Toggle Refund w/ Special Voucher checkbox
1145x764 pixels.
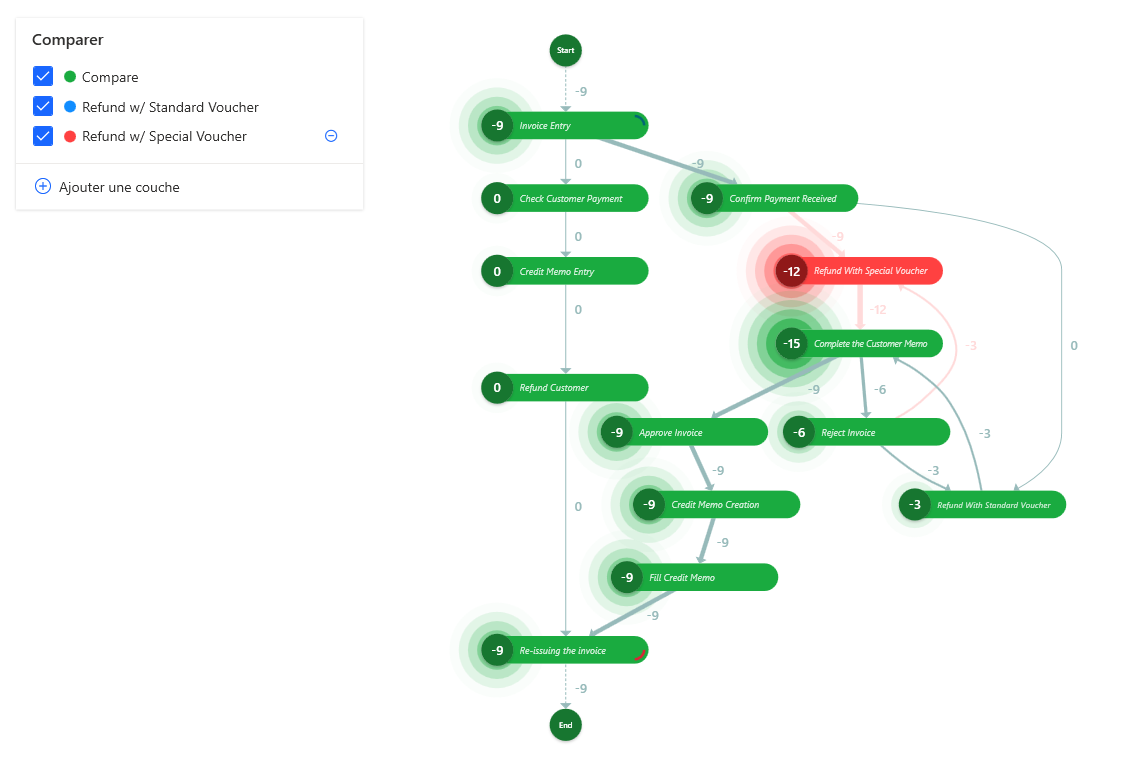pos(43,136)
